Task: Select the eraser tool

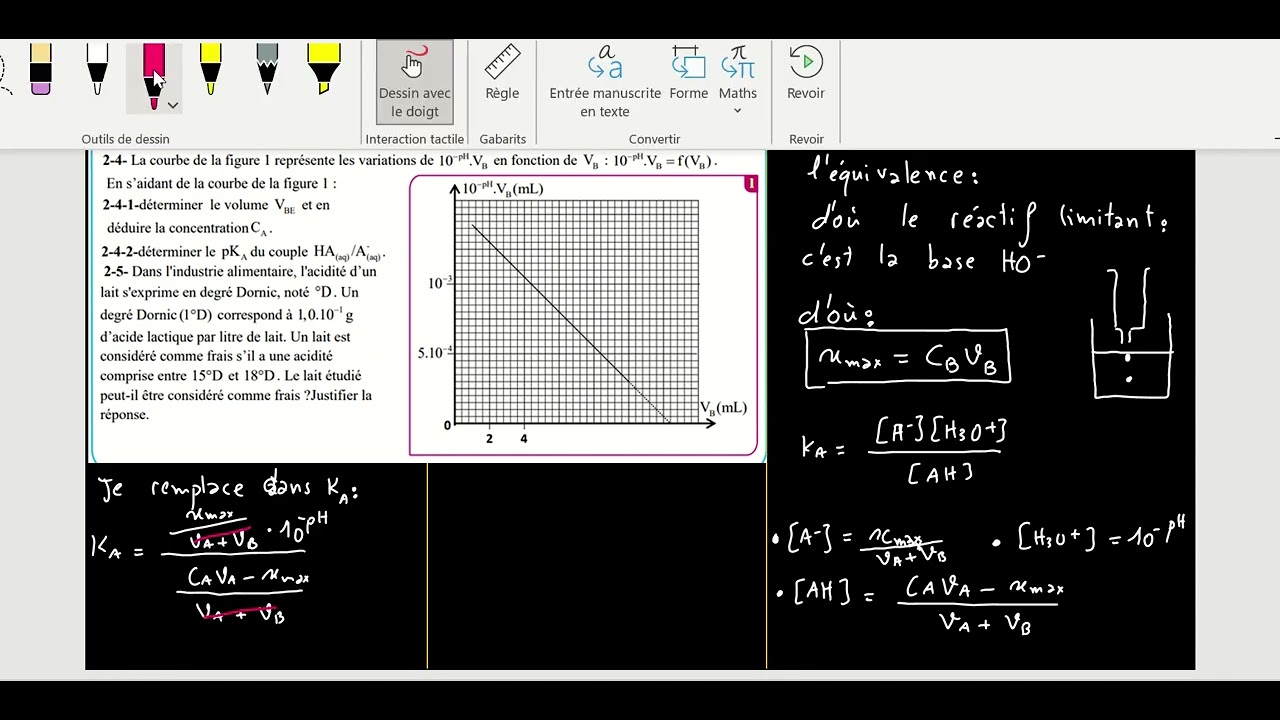Action: [x=41, y=70]
